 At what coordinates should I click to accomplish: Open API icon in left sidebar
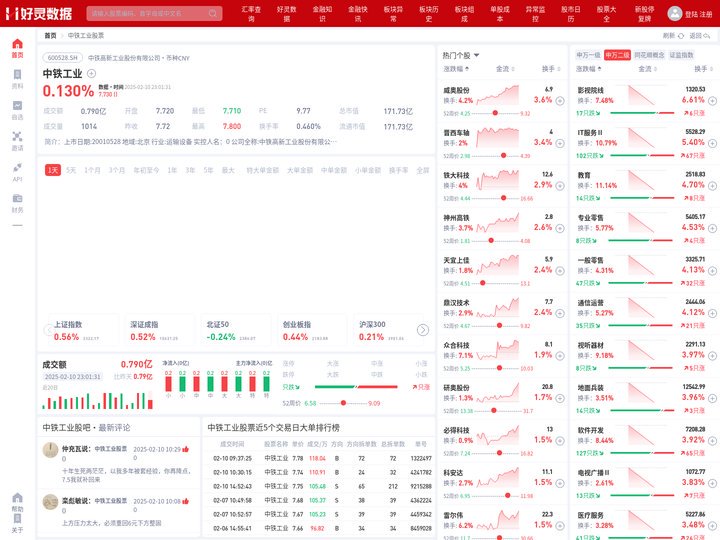[17, 167]
